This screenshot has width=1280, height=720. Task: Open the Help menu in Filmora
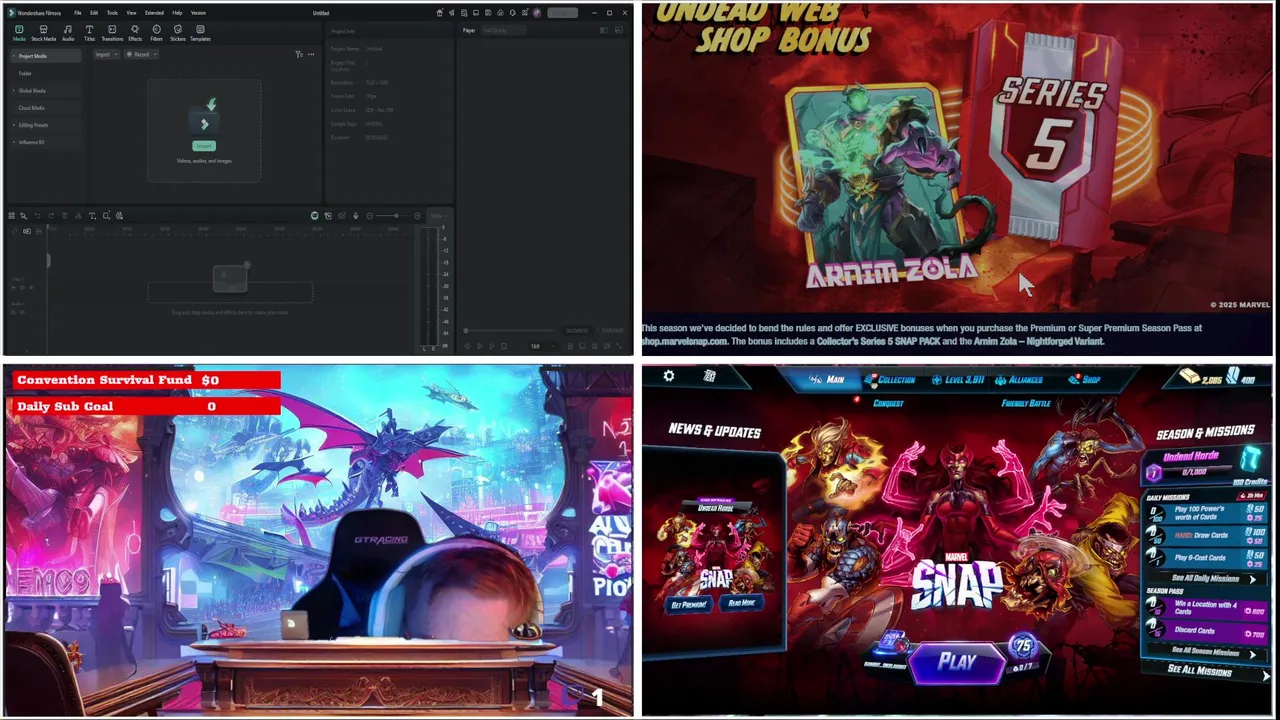pos(177,13)
